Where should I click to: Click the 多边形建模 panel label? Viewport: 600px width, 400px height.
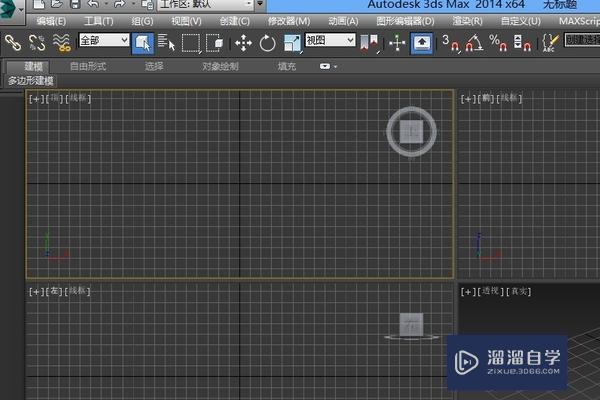point(33,80)
